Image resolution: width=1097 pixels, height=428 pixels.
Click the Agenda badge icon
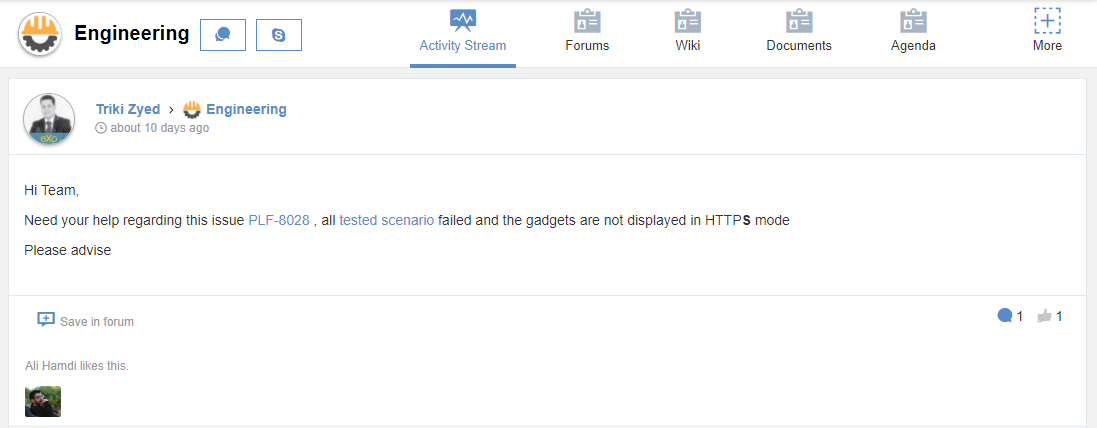tap(913, 21)
